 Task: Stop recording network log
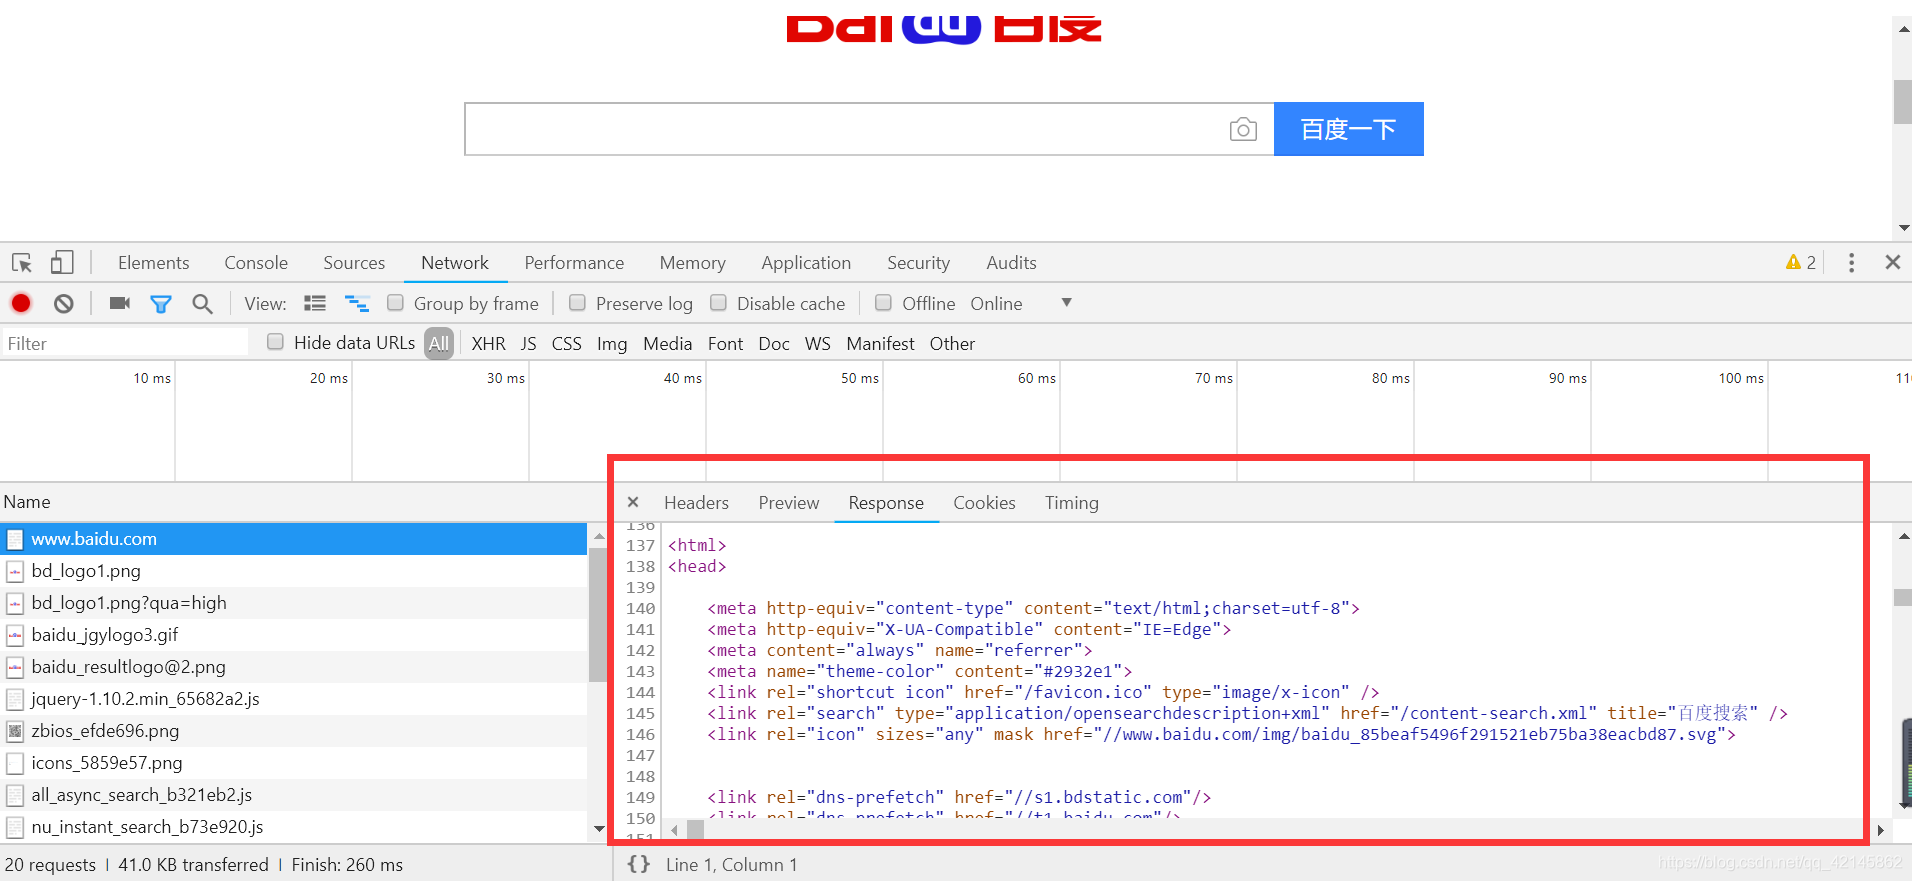(21, 303)
